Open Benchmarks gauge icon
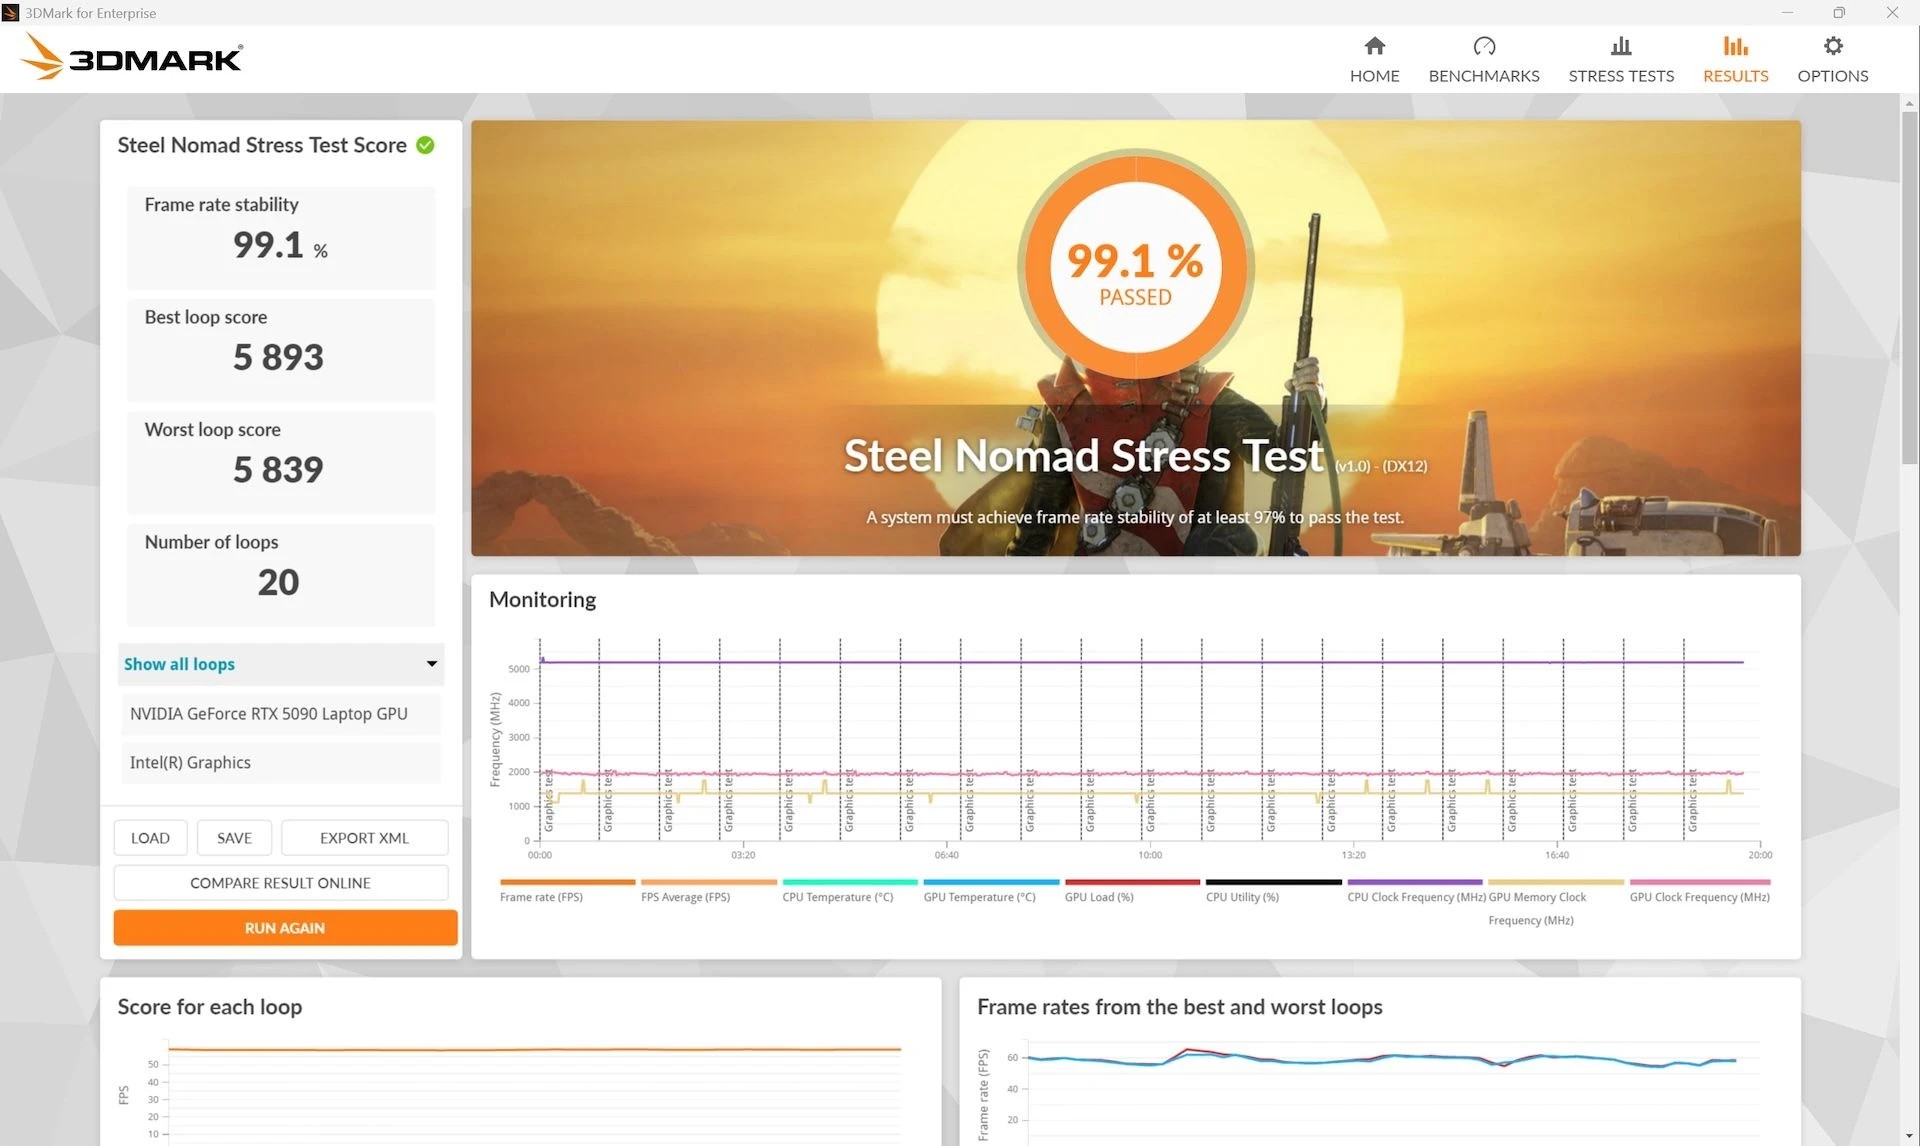 [x=1483, y=46]
